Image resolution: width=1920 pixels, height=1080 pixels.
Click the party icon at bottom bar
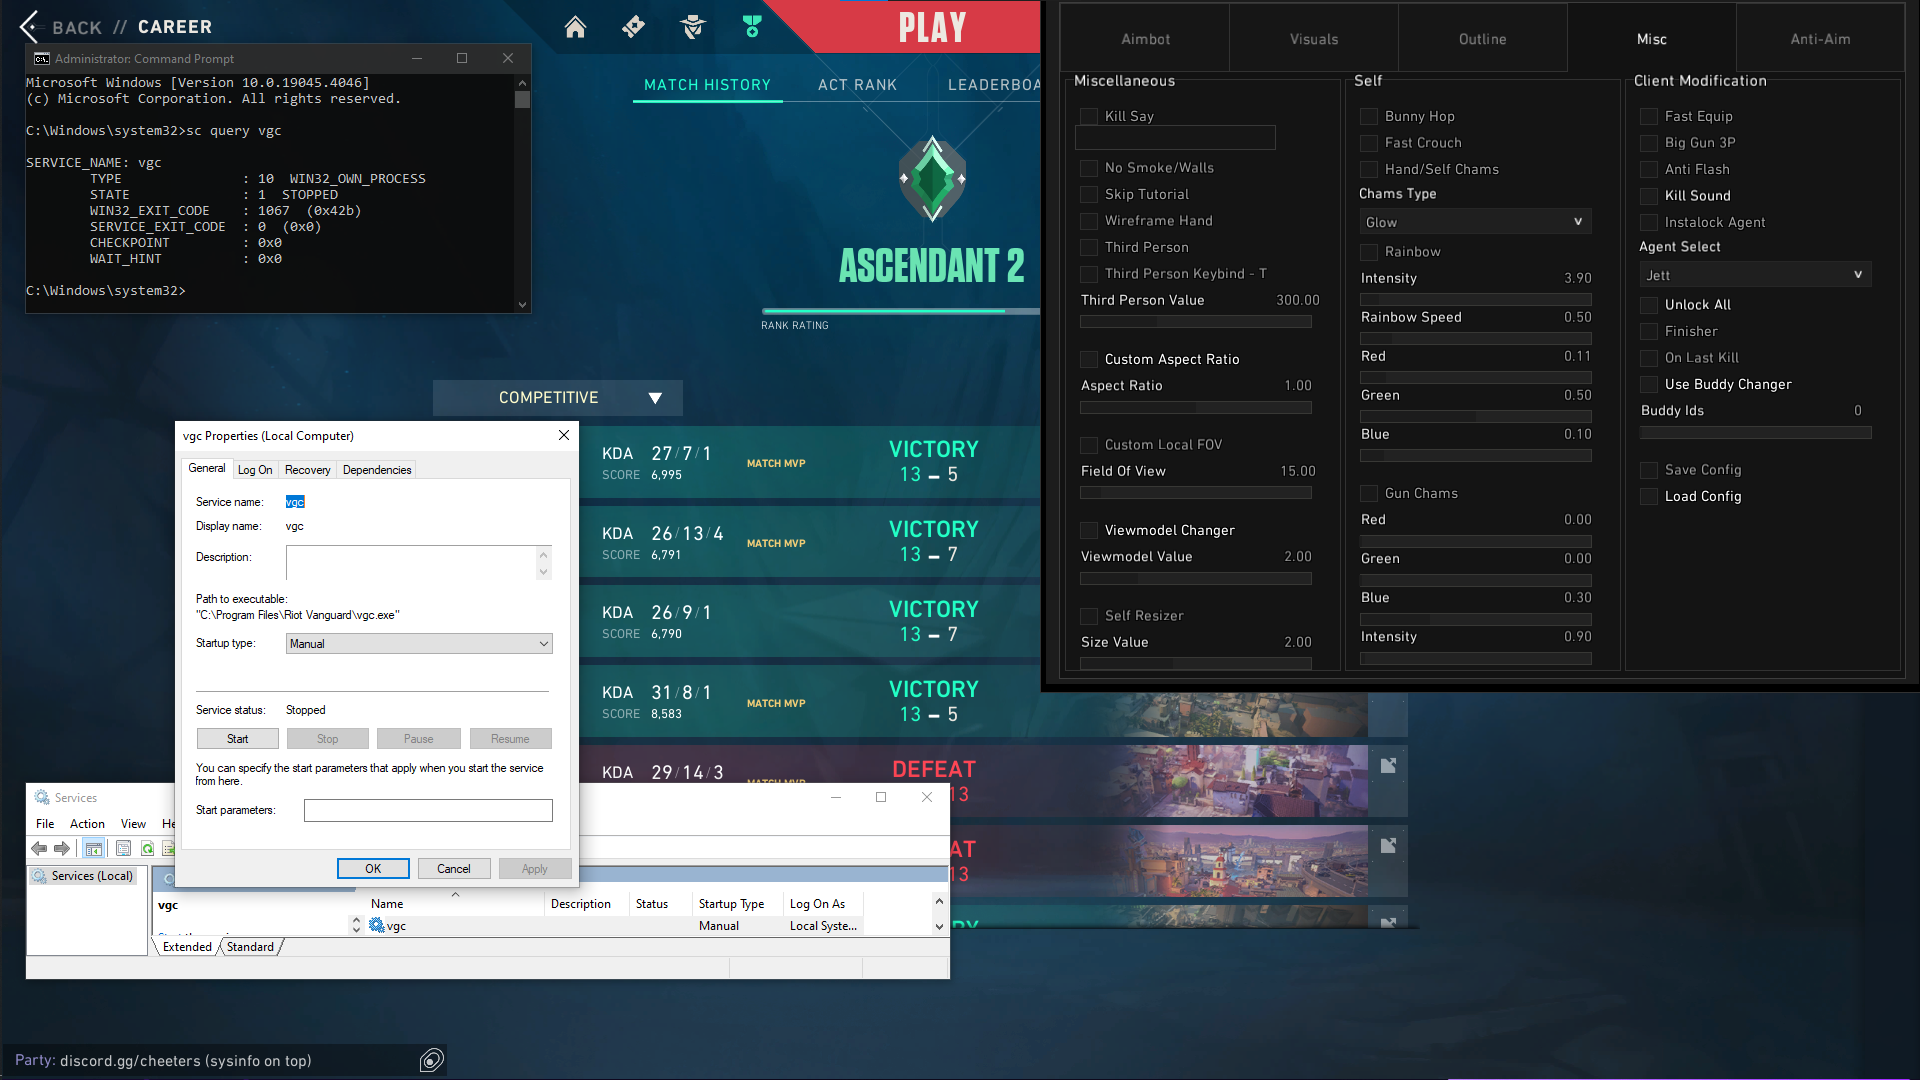432,1060
